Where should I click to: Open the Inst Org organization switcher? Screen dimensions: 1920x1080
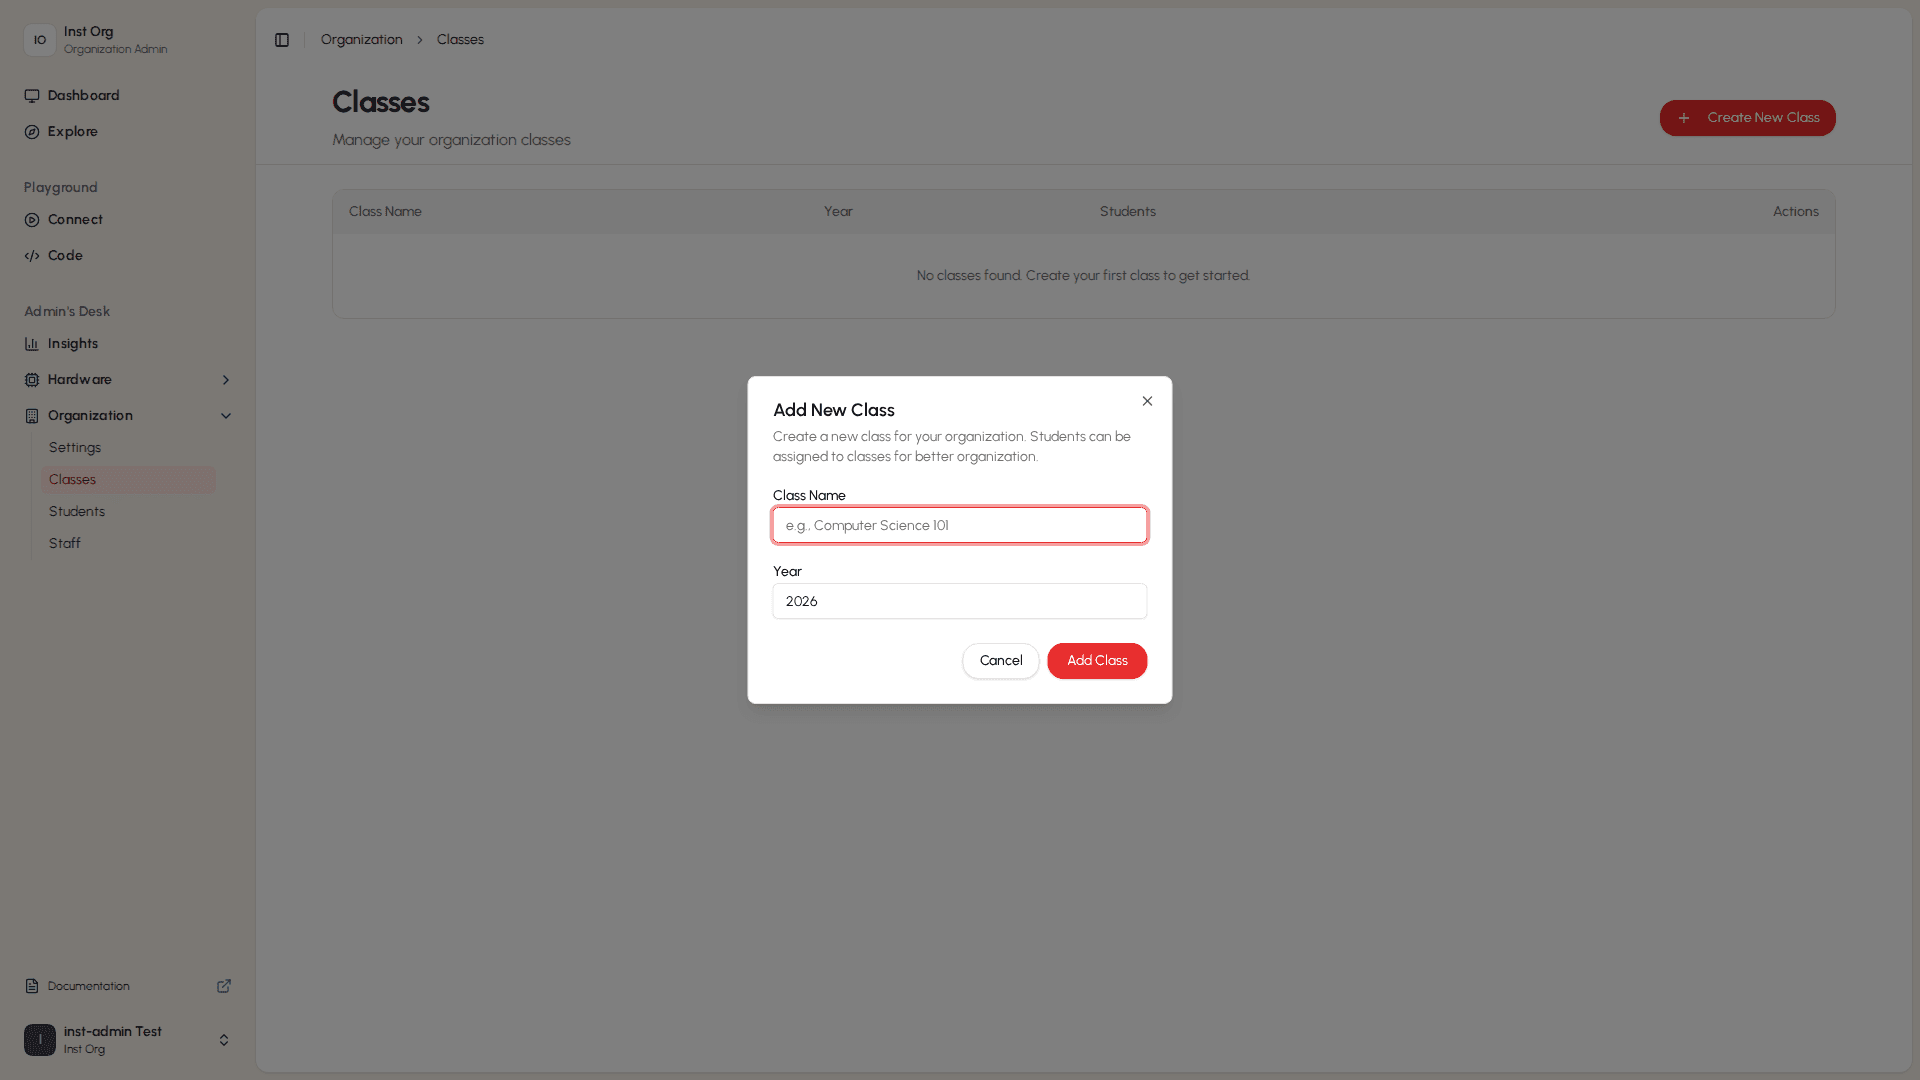click(x=128, y=40)
